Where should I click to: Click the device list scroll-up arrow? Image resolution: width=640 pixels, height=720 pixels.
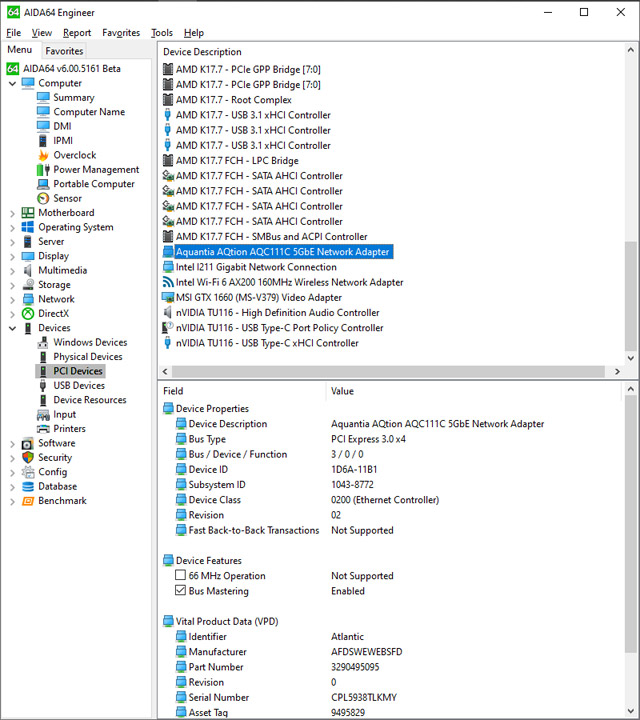[x=630, y=50]
